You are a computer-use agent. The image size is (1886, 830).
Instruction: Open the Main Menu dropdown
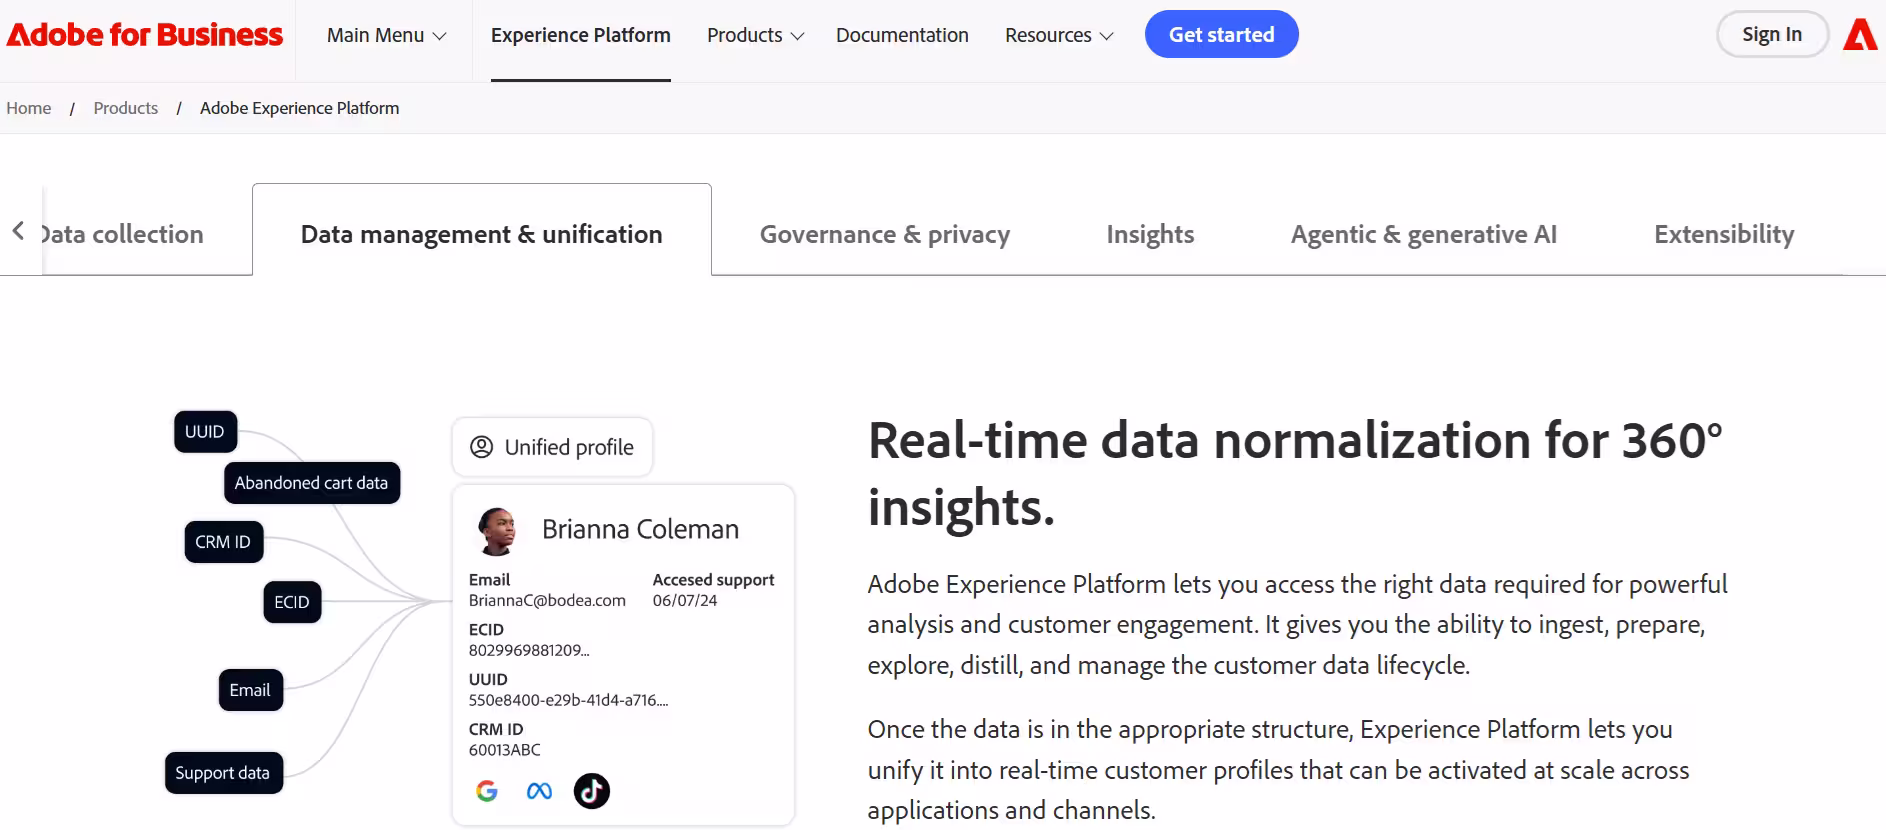pos(386,35)
